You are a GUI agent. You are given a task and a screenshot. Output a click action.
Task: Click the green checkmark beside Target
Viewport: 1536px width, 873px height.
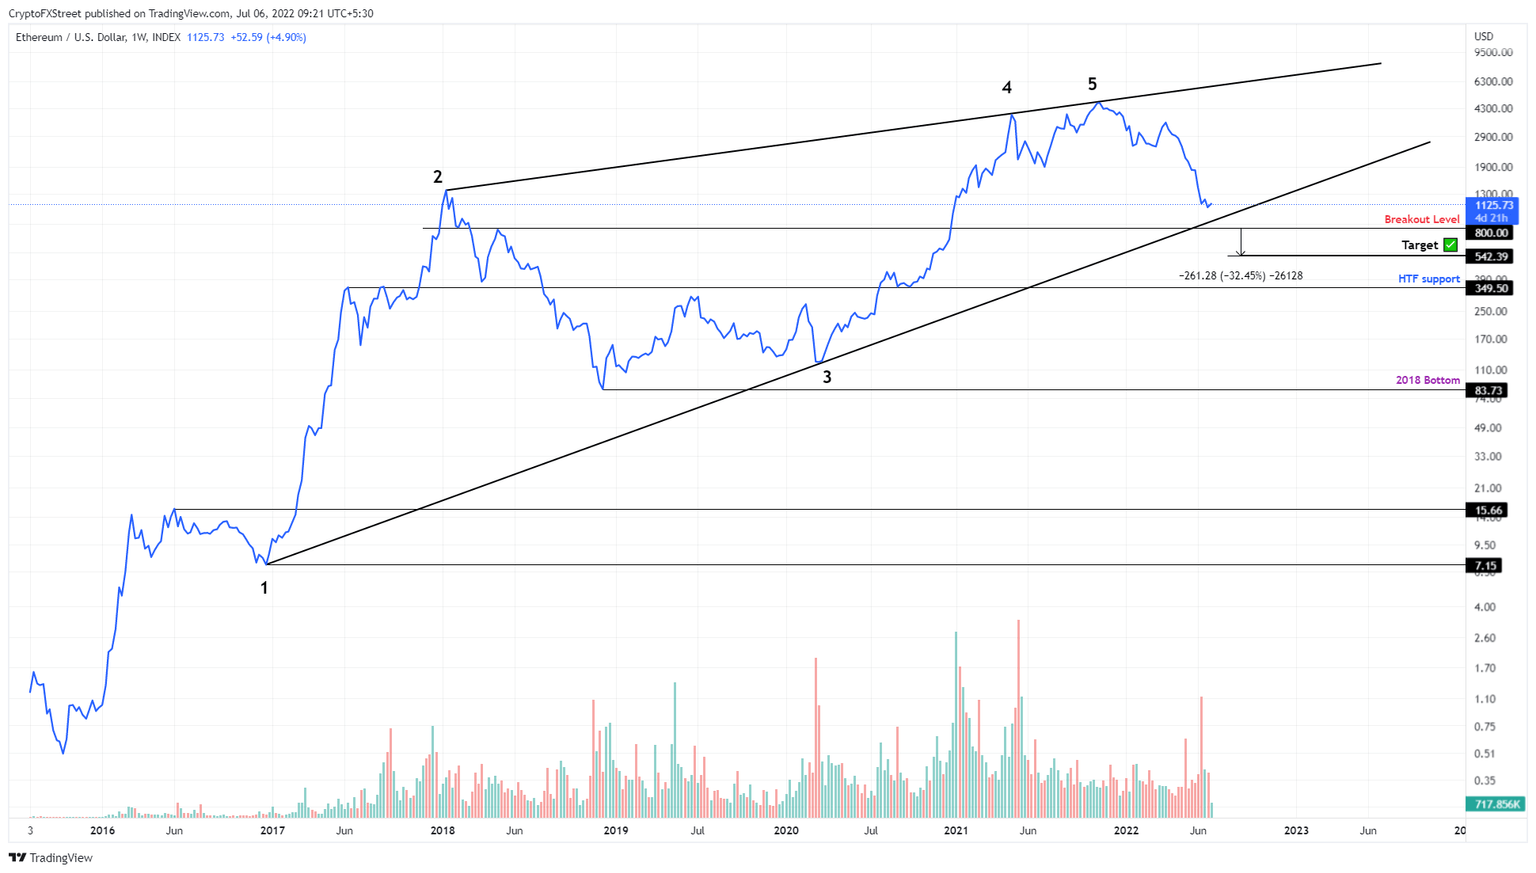pos(1451,245)
